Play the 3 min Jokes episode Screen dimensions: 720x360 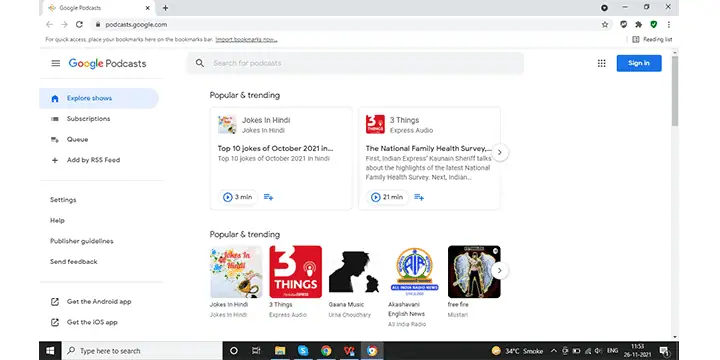(238, 197)
